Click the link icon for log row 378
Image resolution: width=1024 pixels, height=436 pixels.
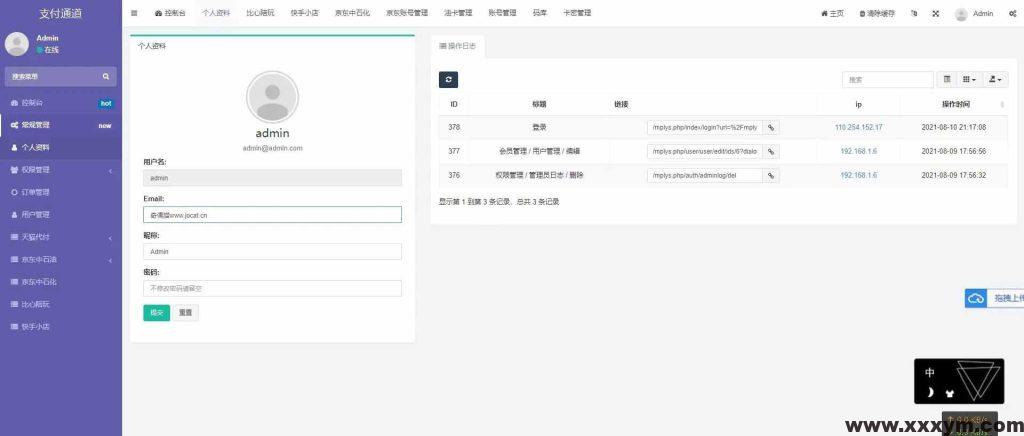coord(771,127)
